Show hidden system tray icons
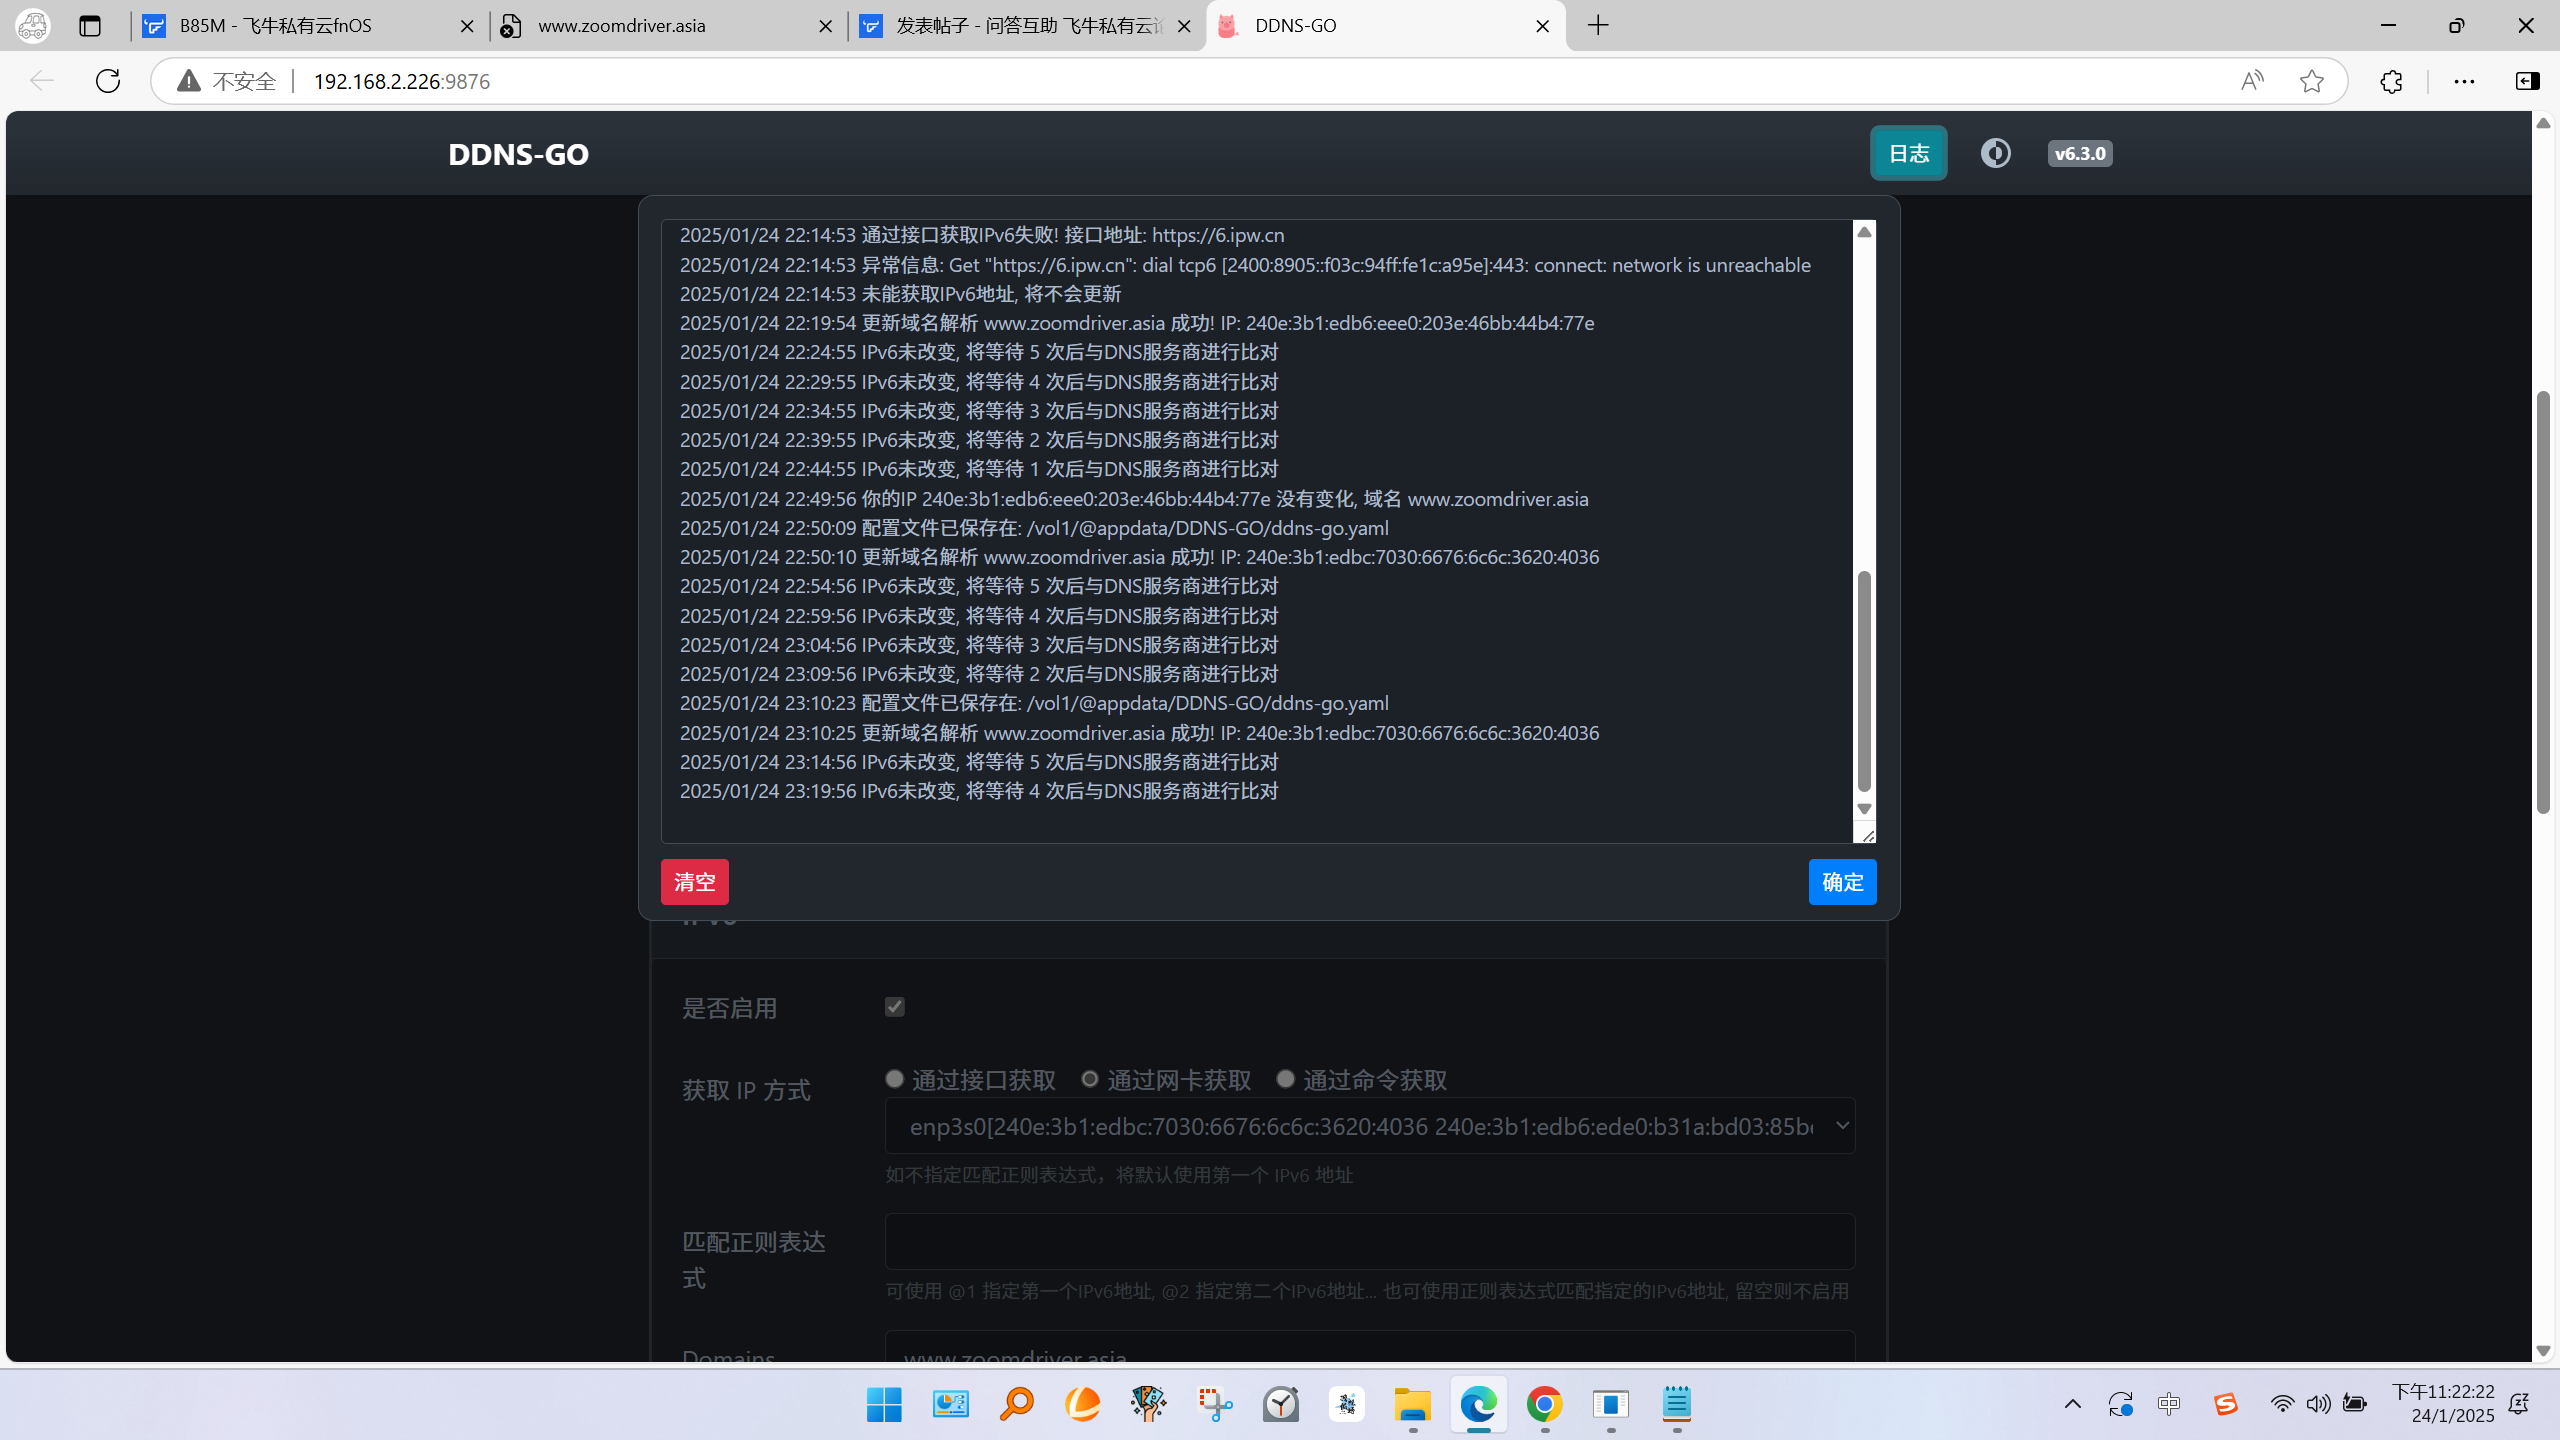This screenshot has height=1440, width=2560. point(2073,1405)
